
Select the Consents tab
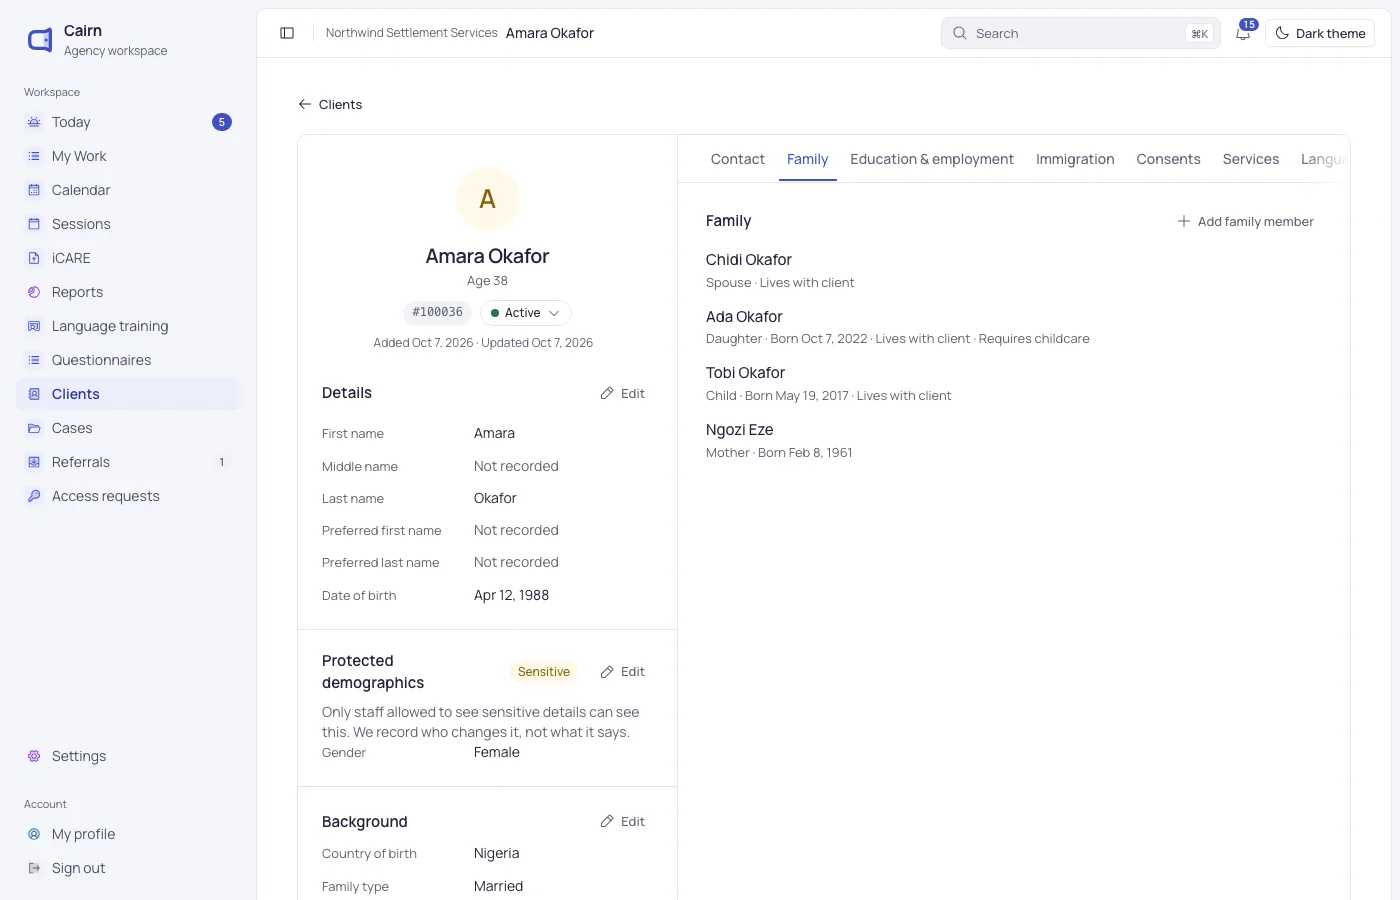point(1168,159)
